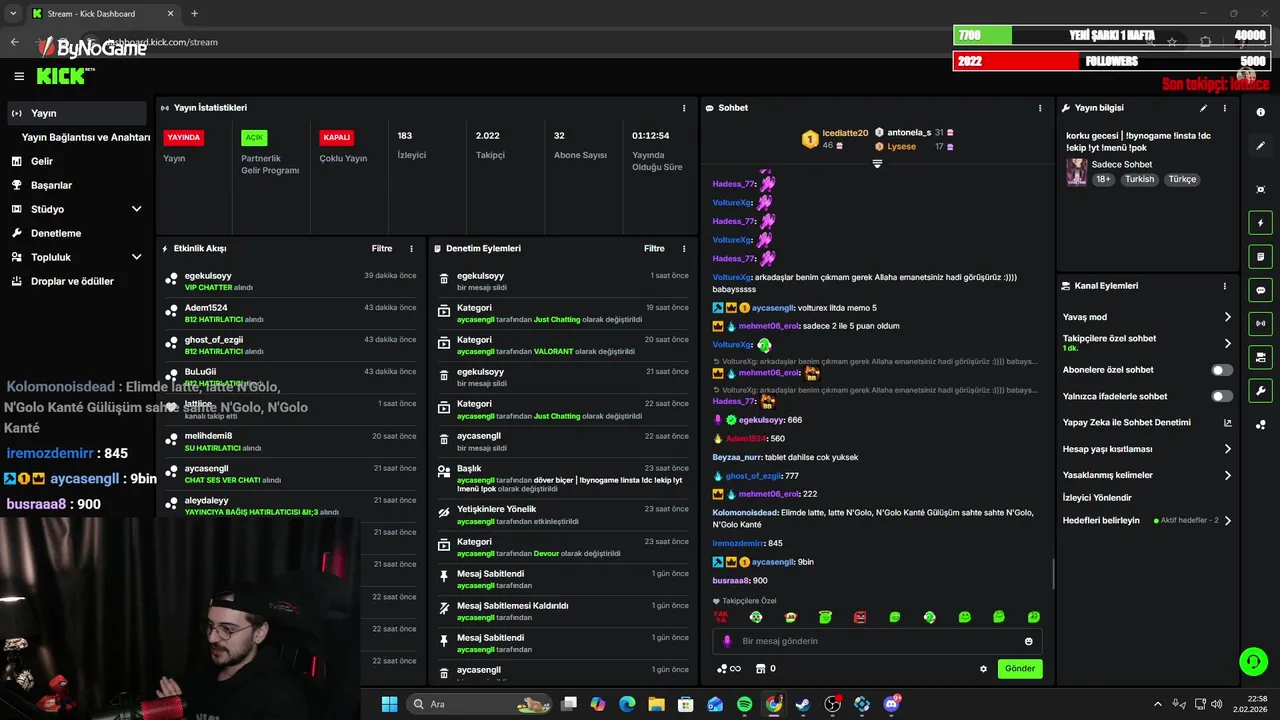The width and height of the screenshot is (1280, 720).
Task: Open the Yayın İstatistikleri three-dot menu
Action: click(684, 108)
